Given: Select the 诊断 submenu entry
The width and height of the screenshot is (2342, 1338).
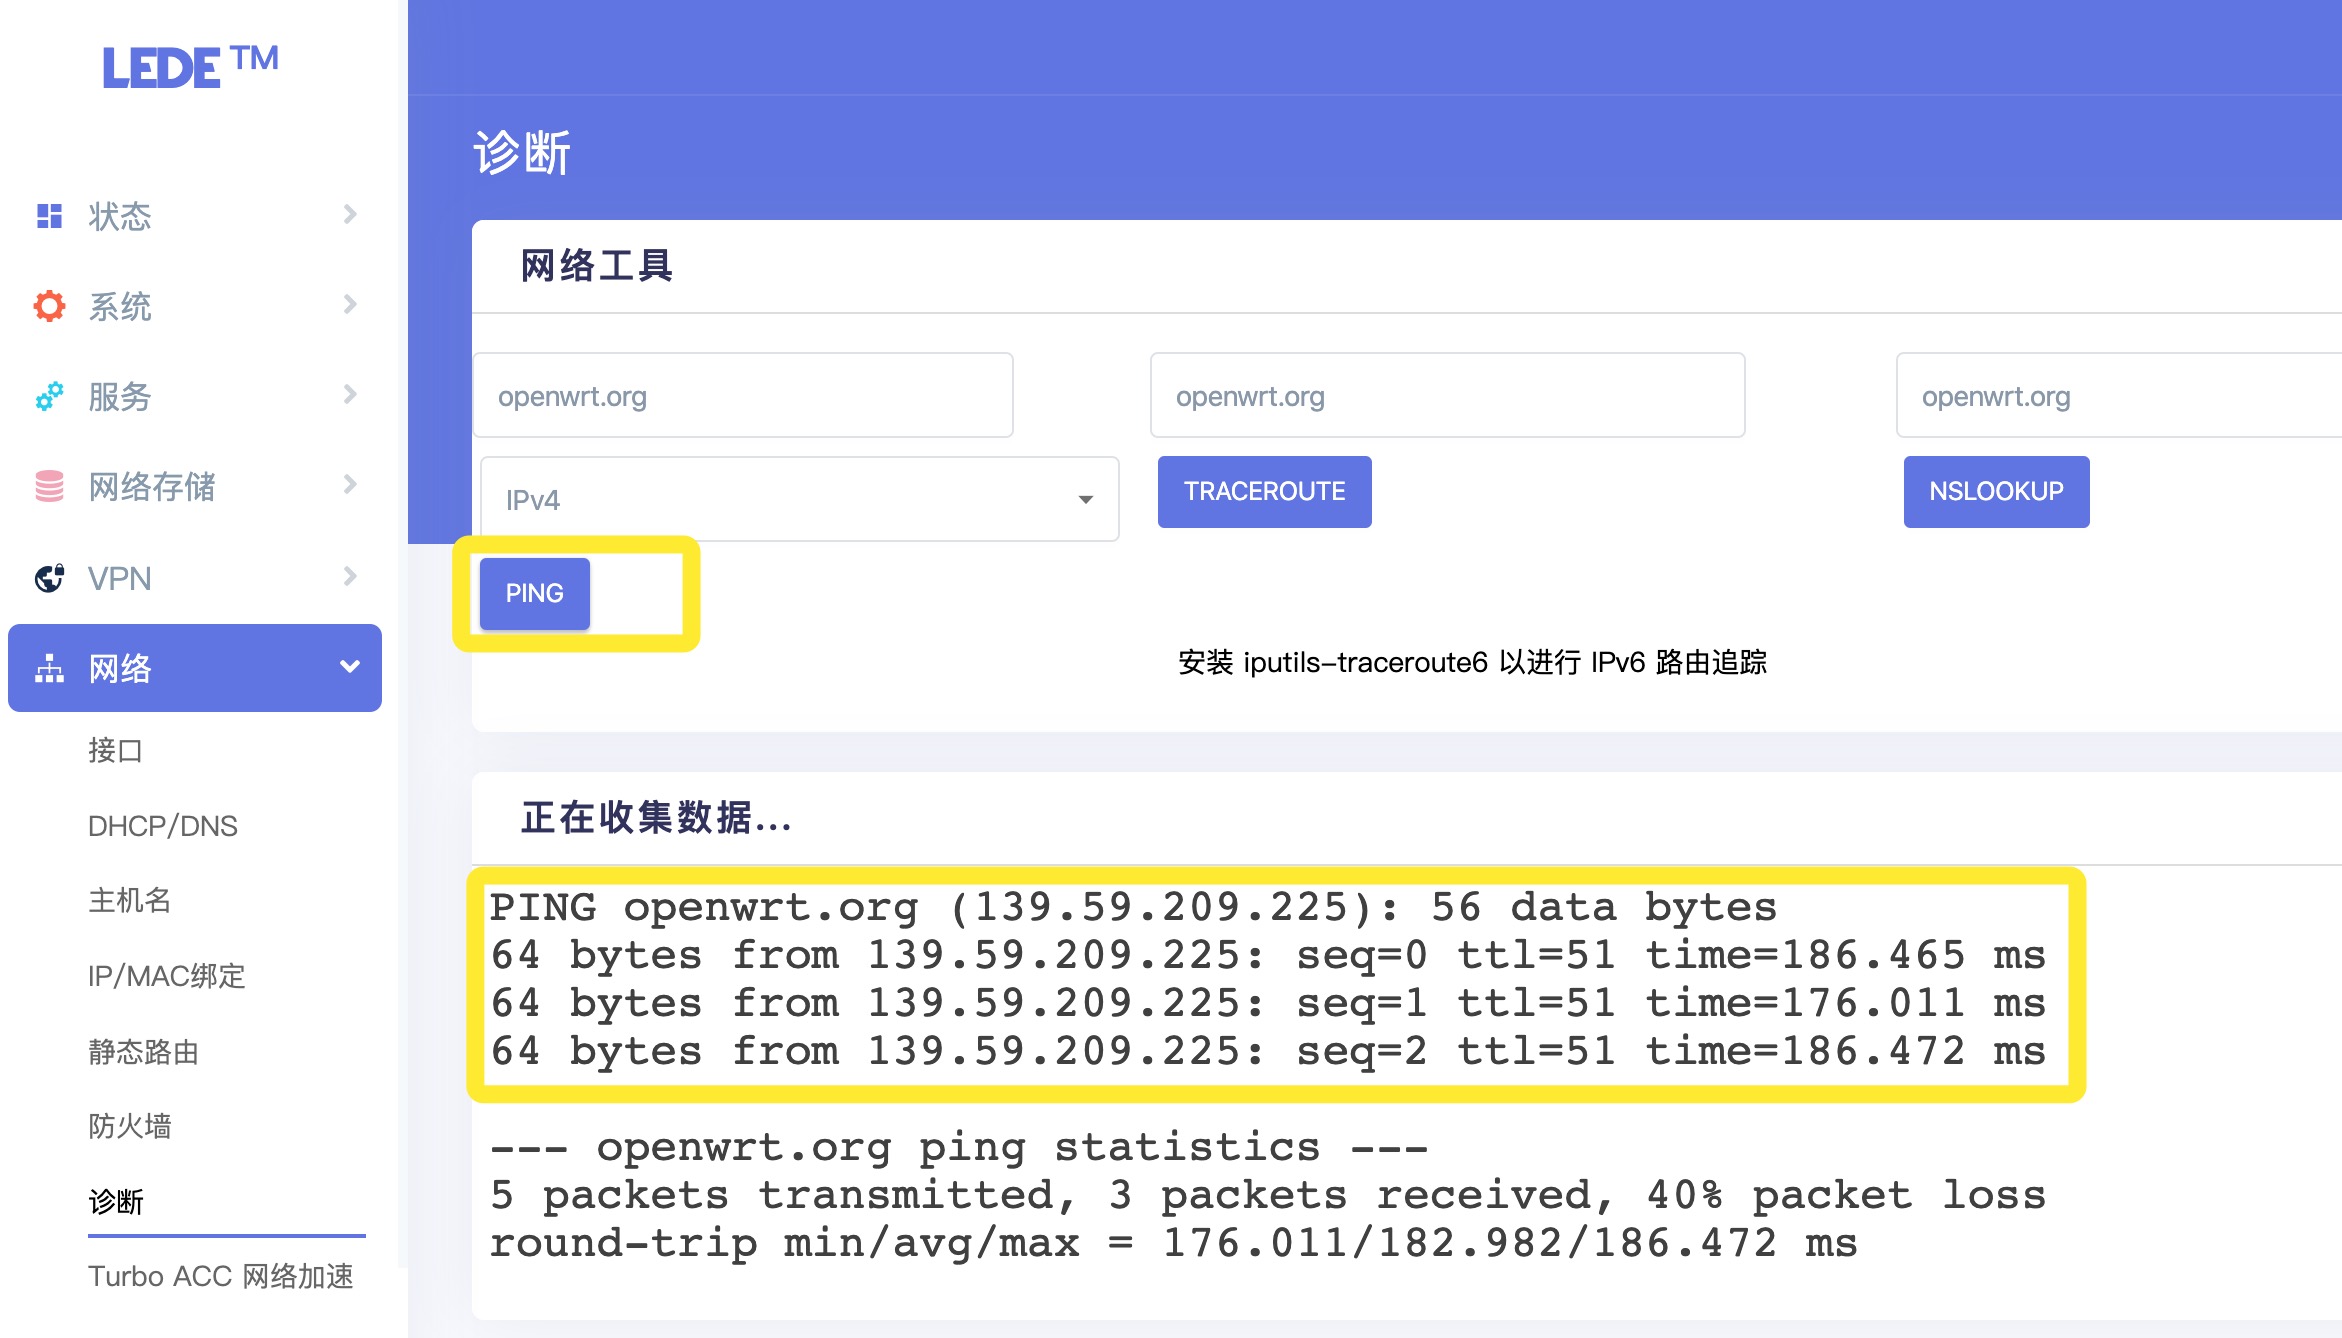Looking at the screenshot, I should coord(116,1201).
